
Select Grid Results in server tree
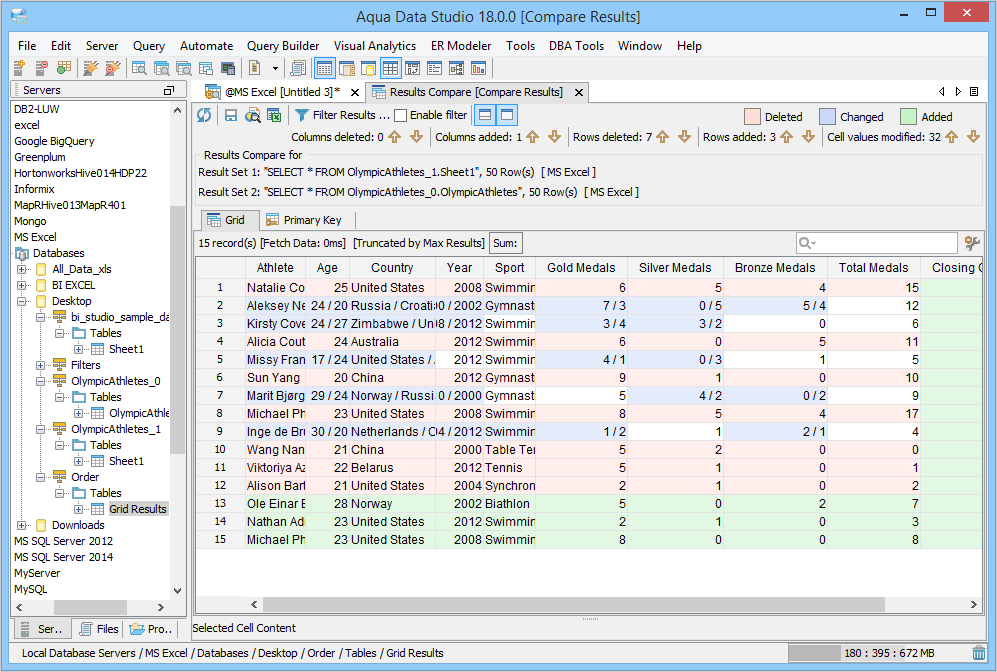(138, 509)
